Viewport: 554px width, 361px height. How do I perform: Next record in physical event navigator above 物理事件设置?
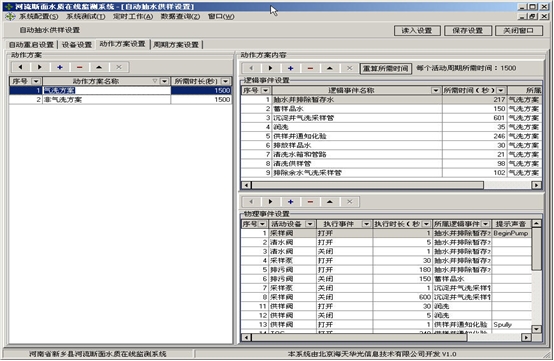coord(271,202)
